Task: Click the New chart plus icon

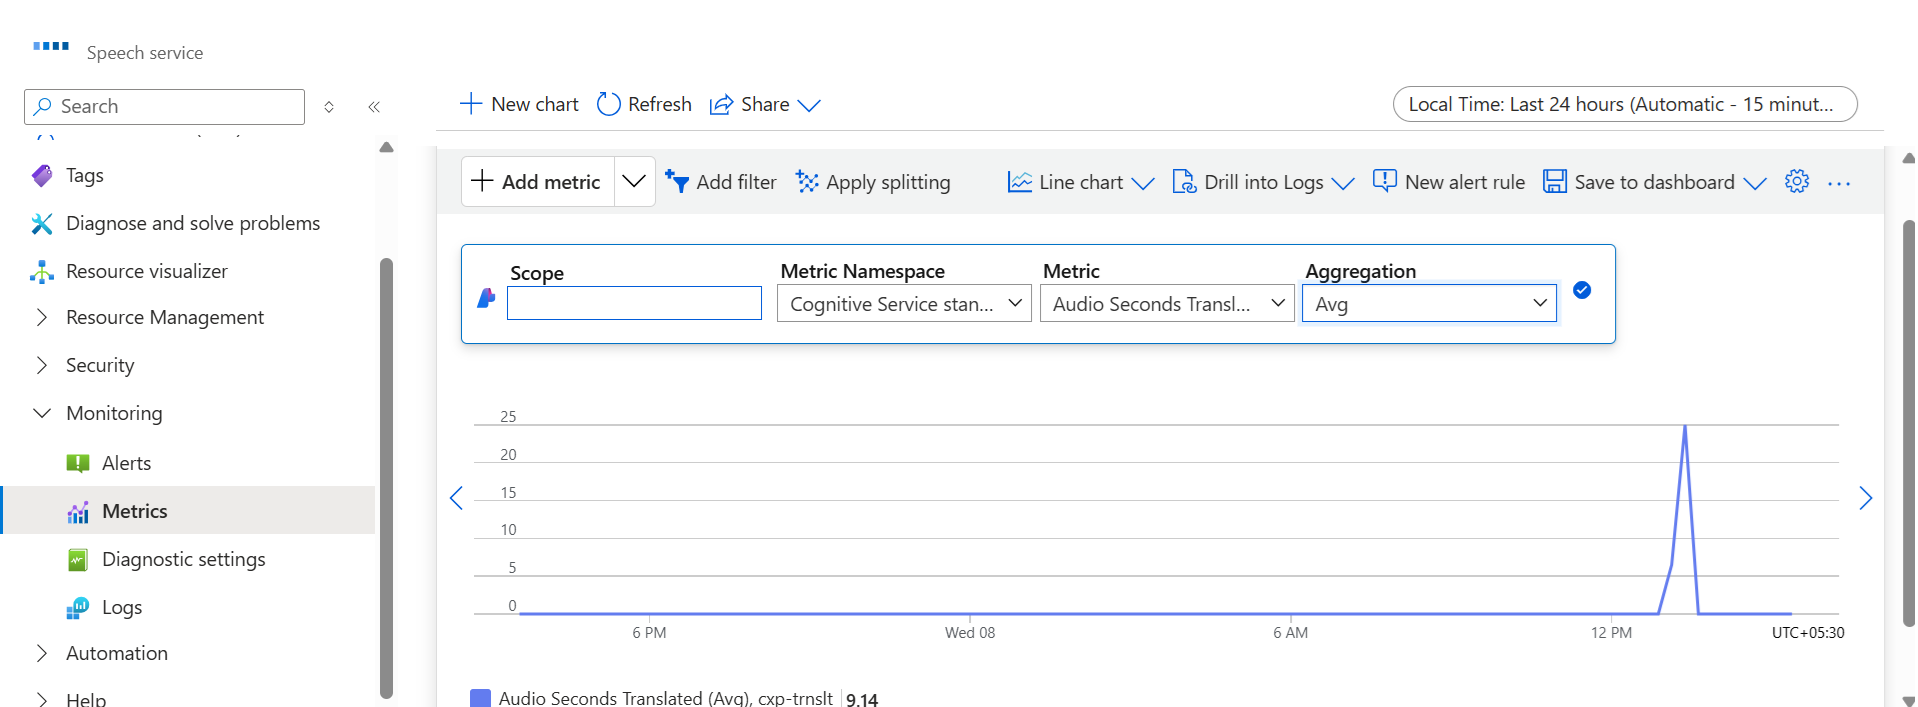Action: [471, 104]
